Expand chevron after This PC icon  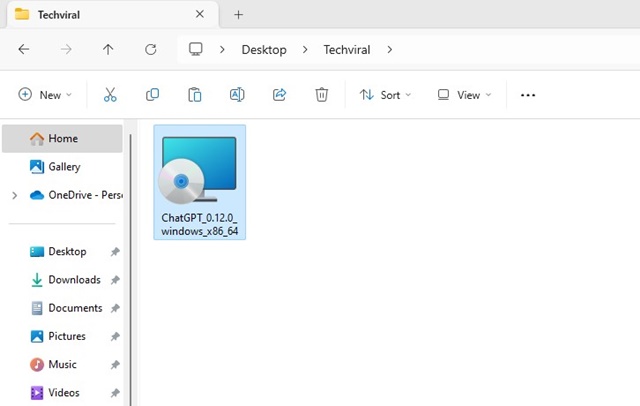click(x=222, y=49)
